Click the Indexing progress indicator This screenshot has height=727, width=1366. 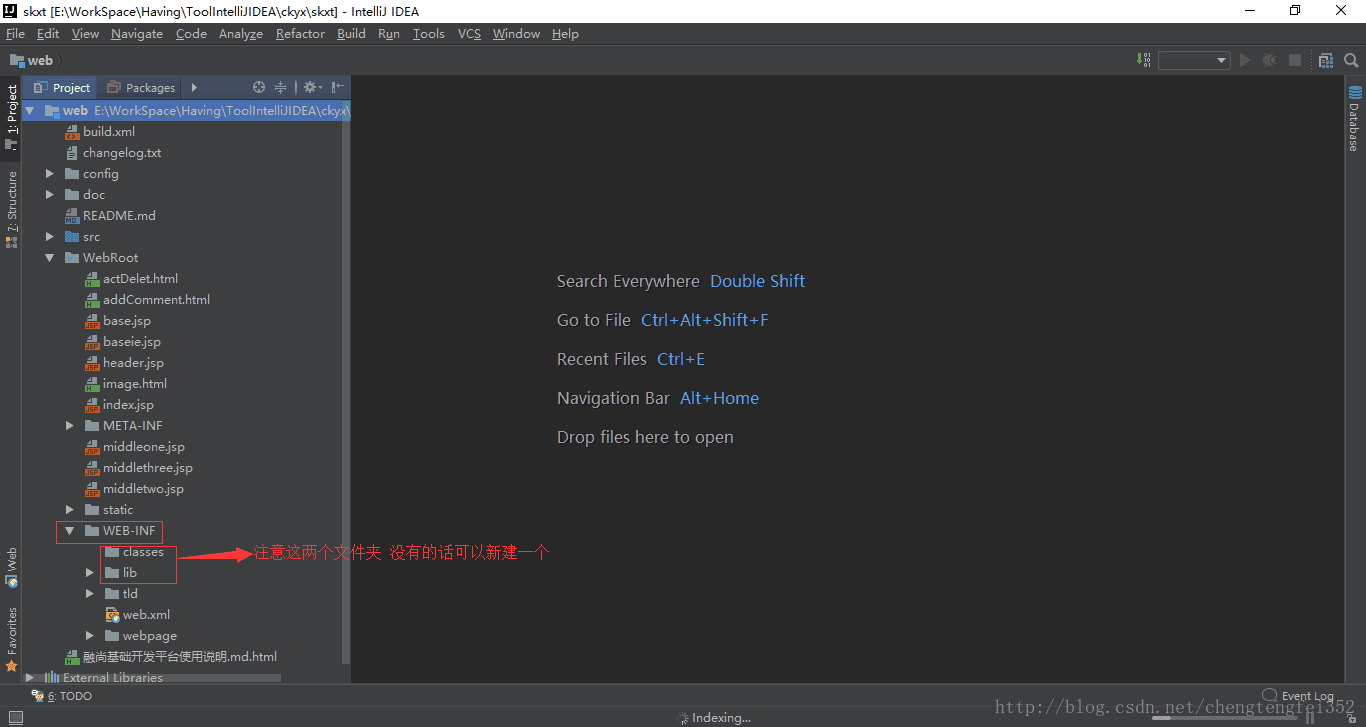(715, 718)
